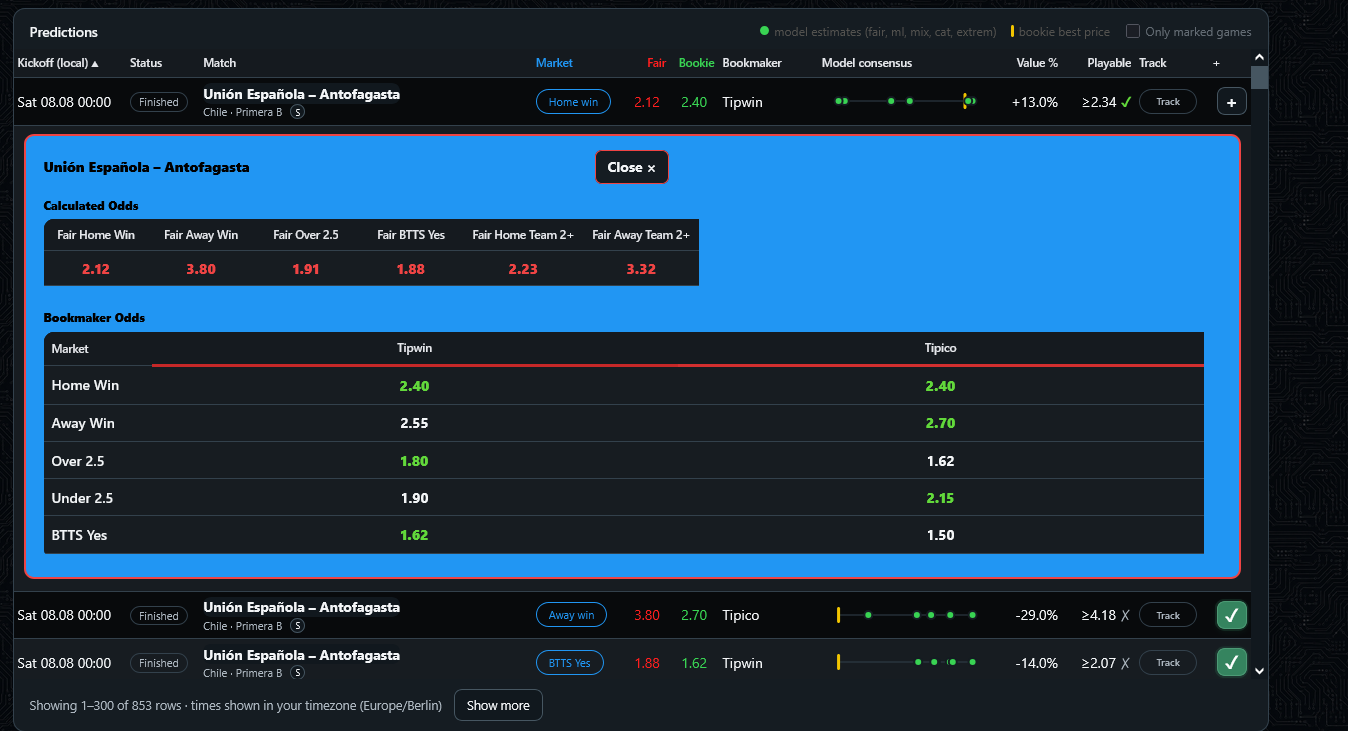The height and width of the screenshot is (731, 1348).
Task: Click Tipico Under 2.5 odds 2.15
Action: [x=940, y=498]
